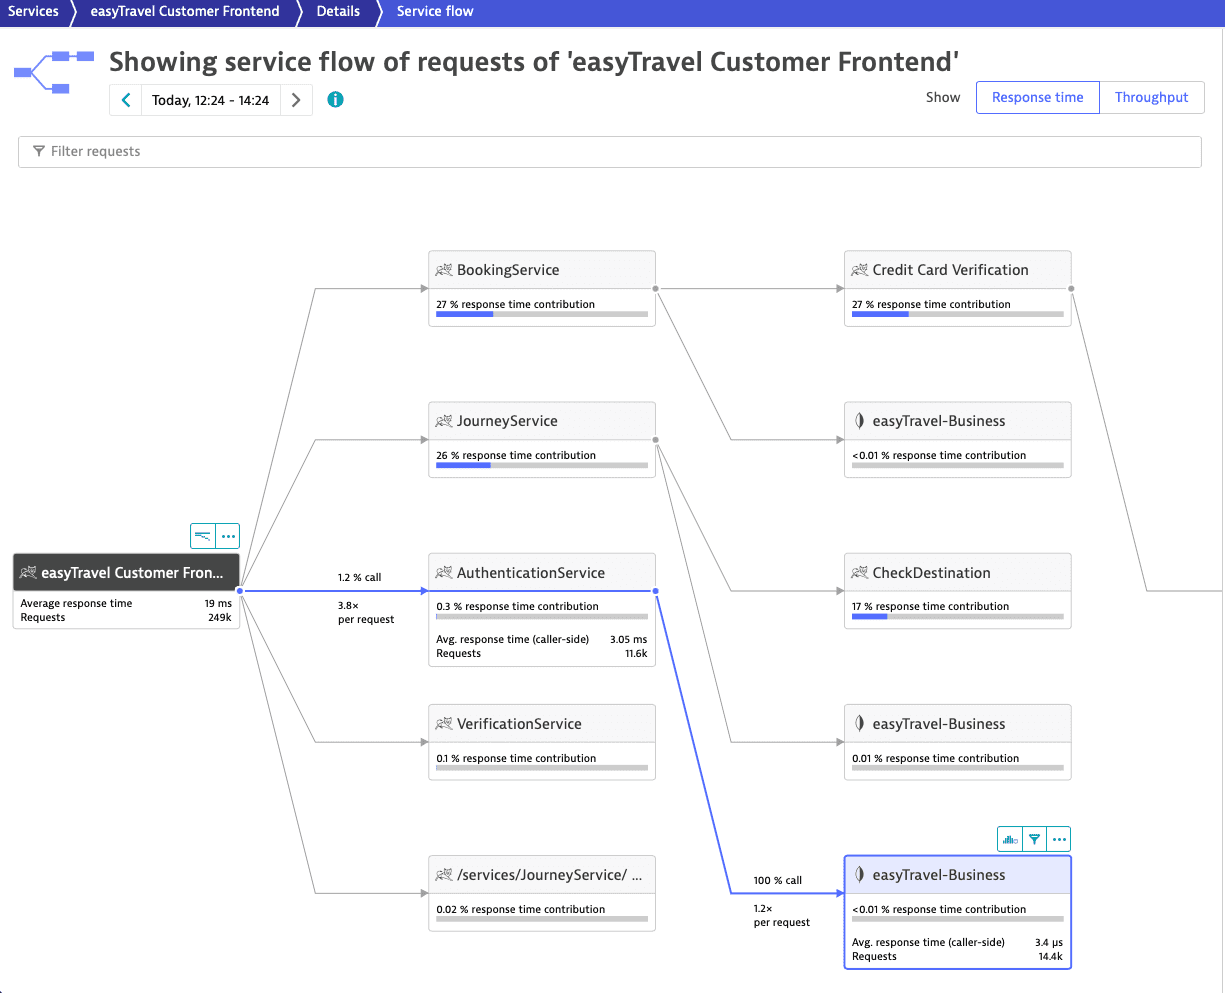The image size is (1225, 993).
Task: Click the service flow diagram icon beside title
Action: click(53, 72)
